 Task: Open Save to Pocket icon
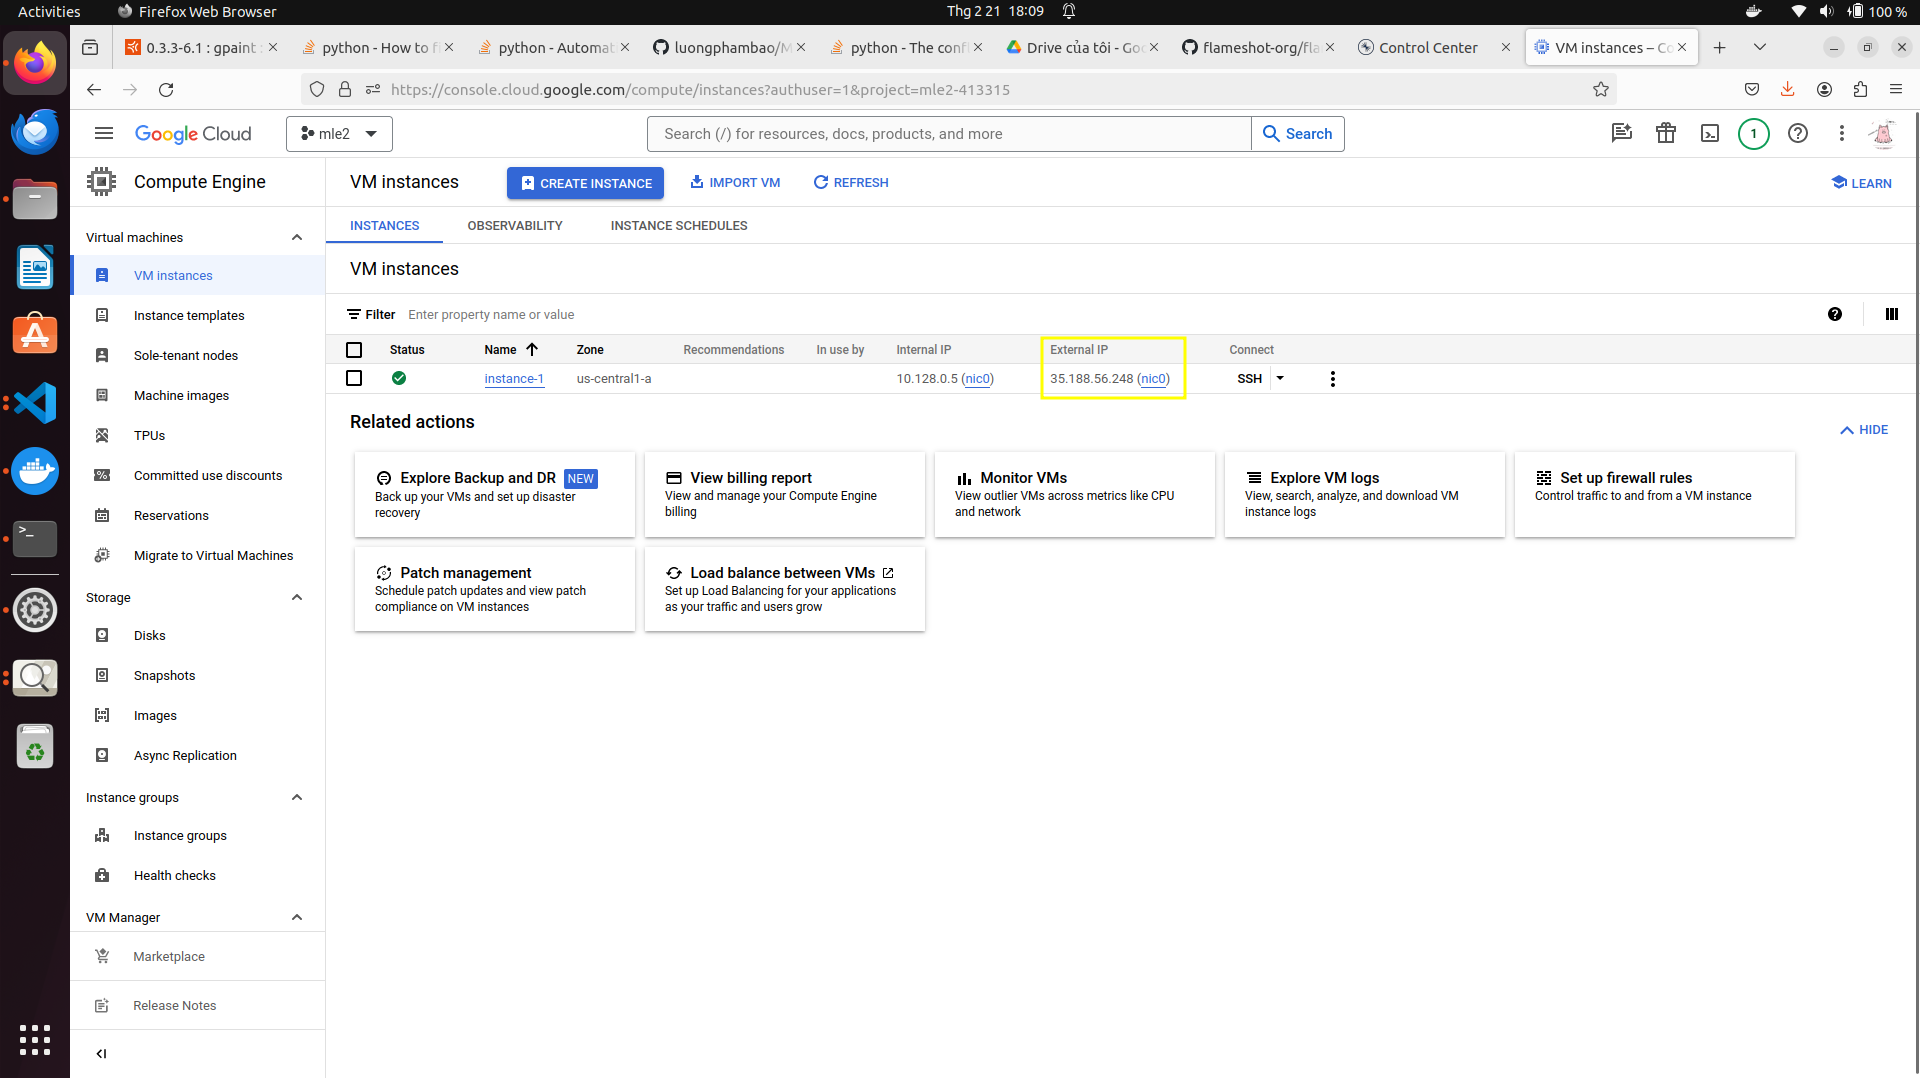(x=1752, y=90)
